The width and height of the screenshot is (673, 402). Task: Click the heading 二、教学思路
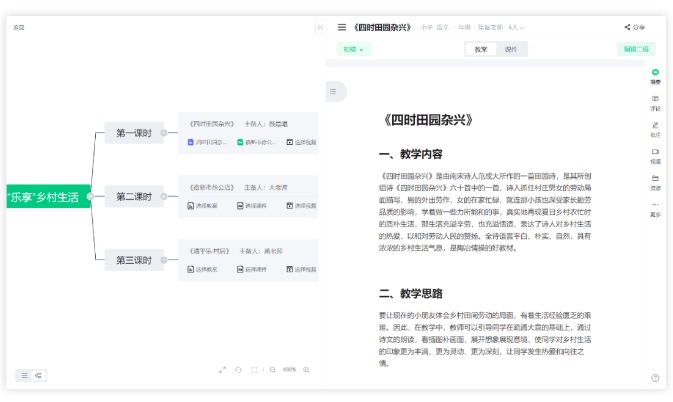tap(410, 293)
